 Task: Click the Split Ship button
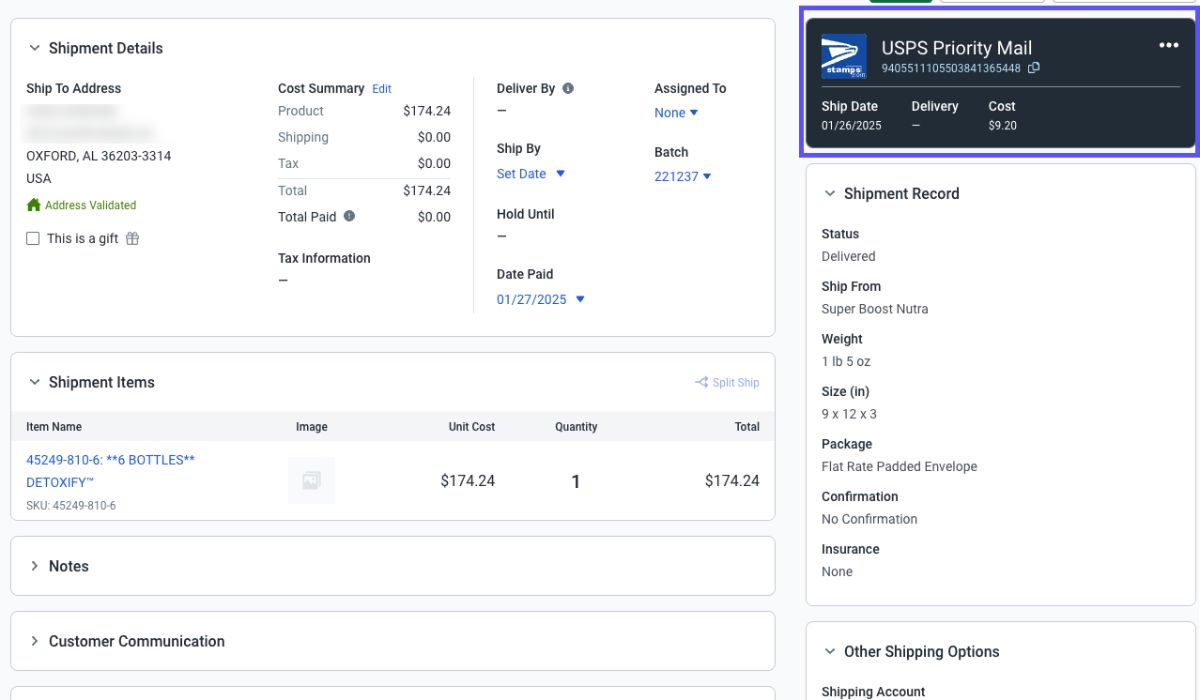tap(727, 382)
